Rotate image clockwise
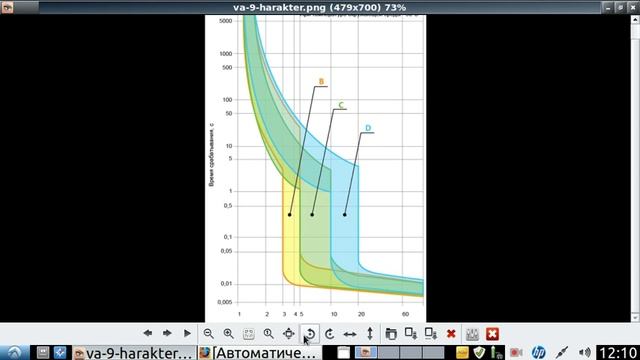This screenshot has height=360, width=640. 330,333
